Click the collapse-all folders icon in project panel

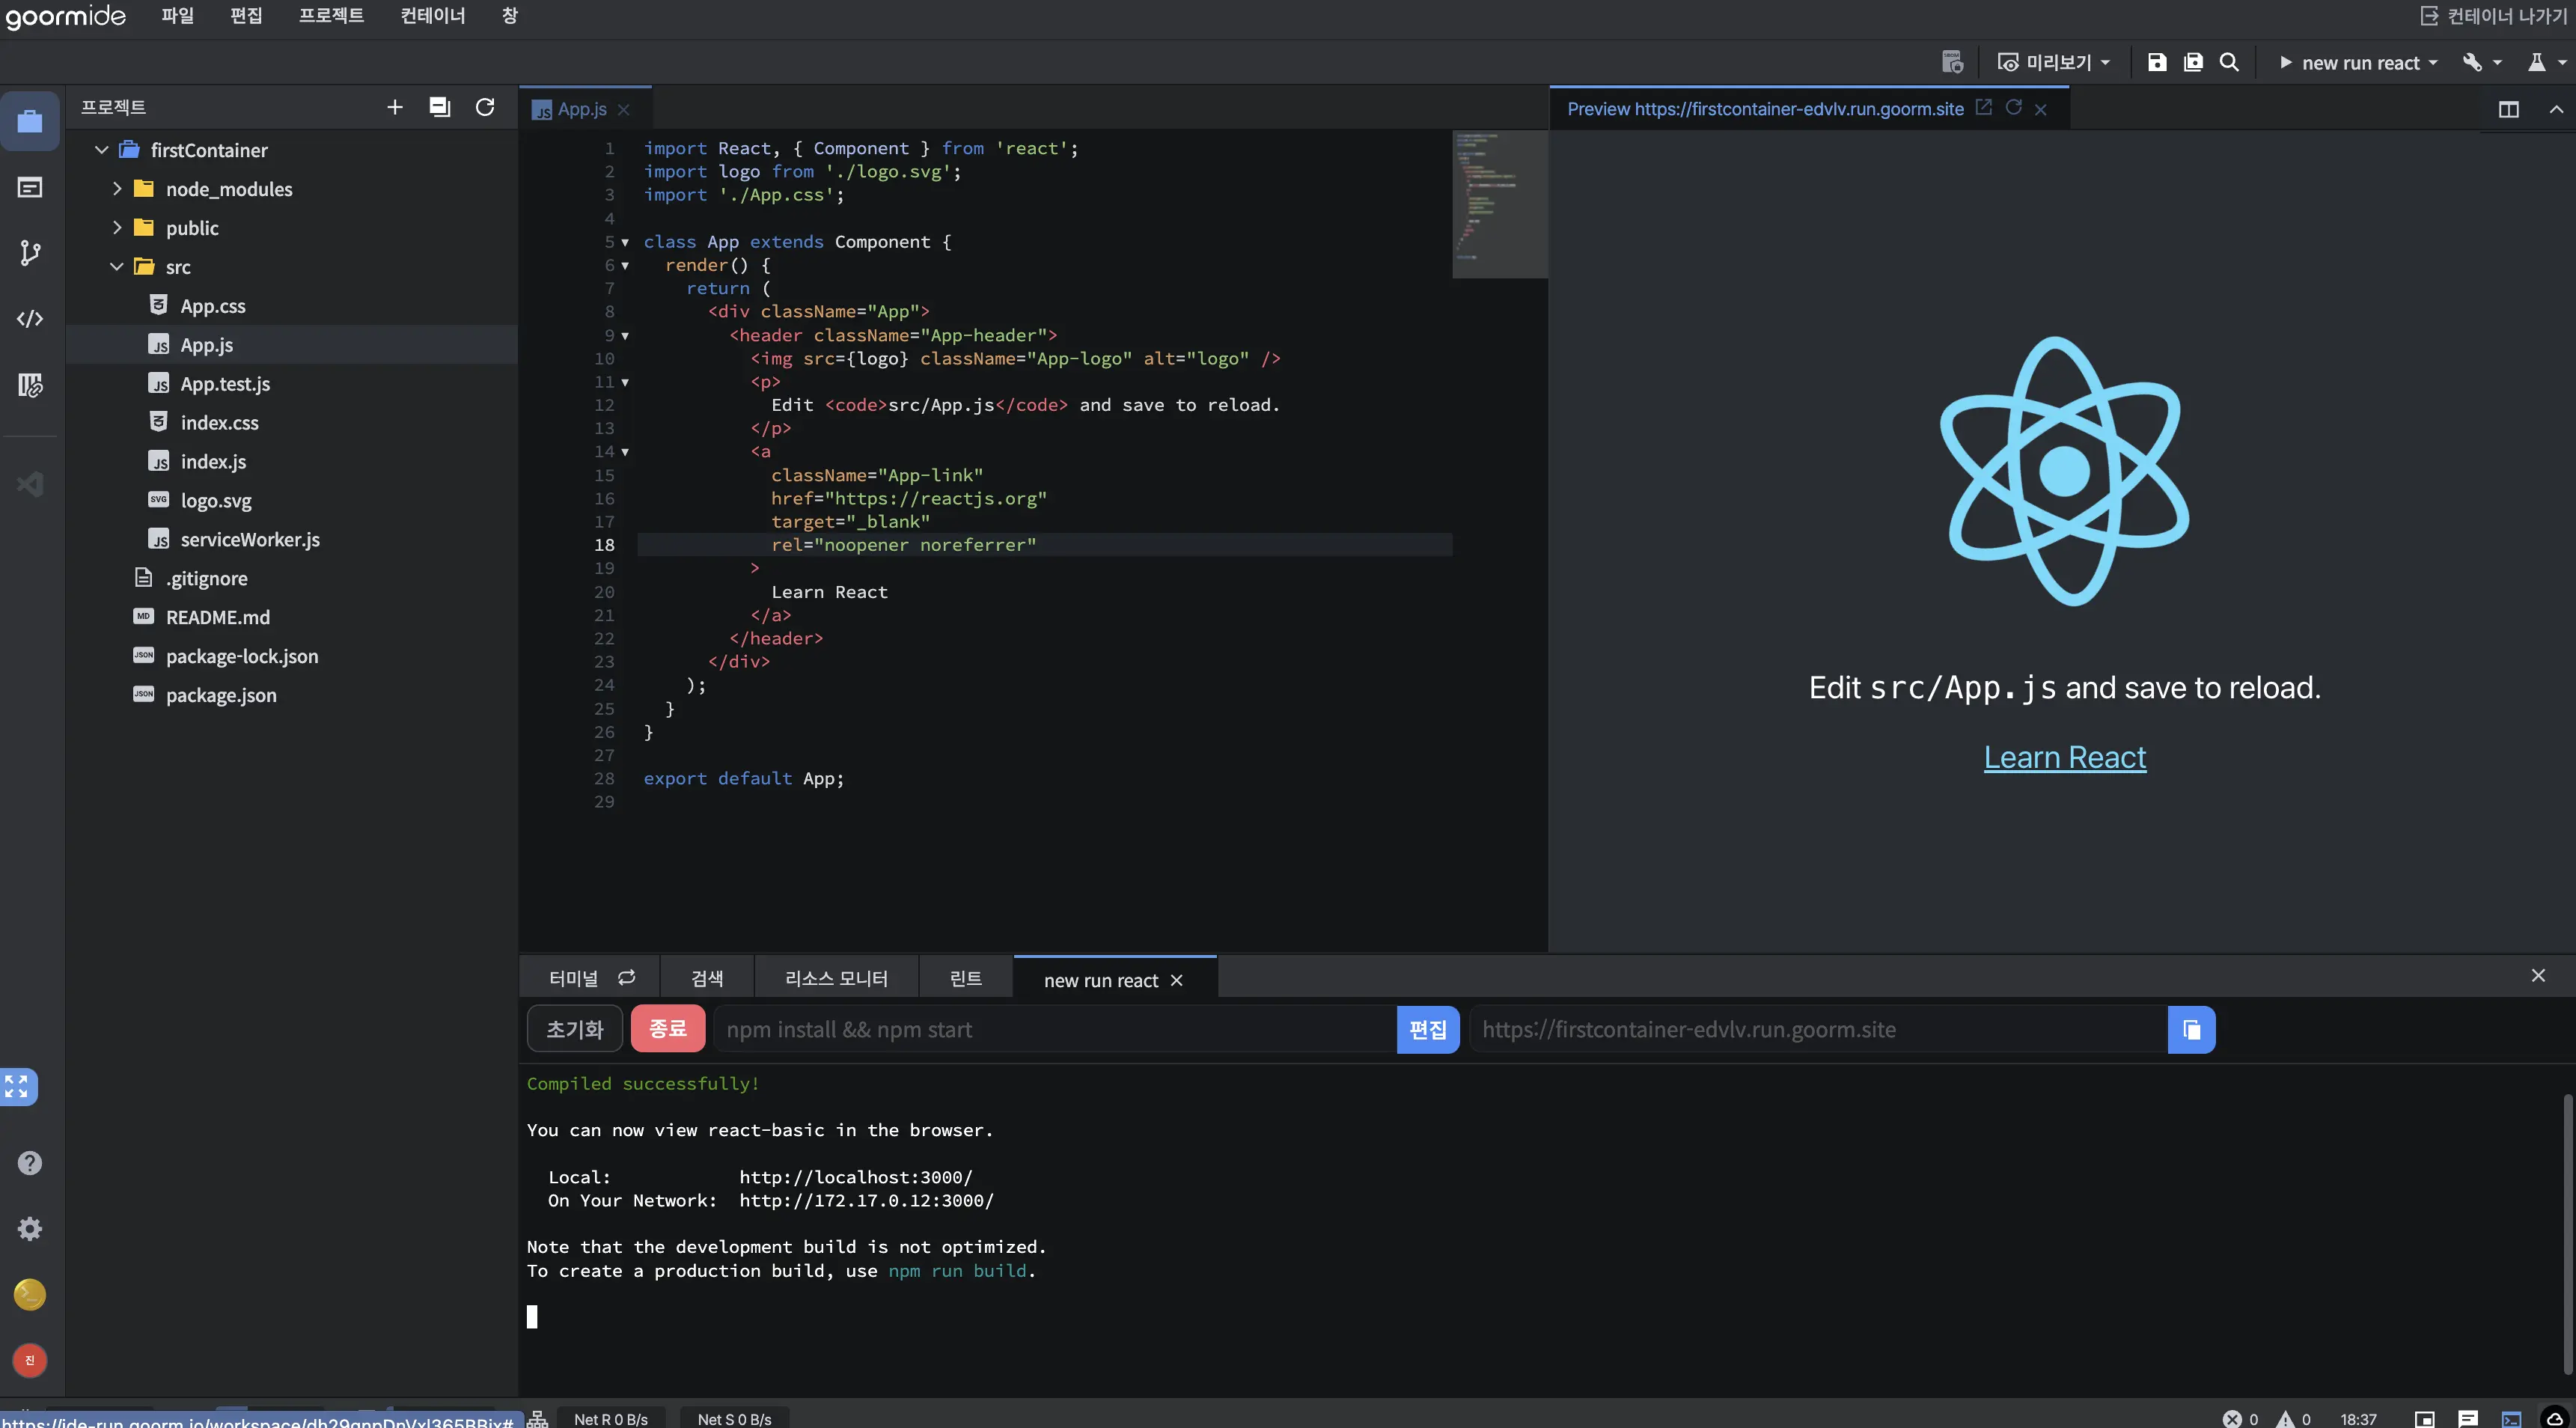440,107
